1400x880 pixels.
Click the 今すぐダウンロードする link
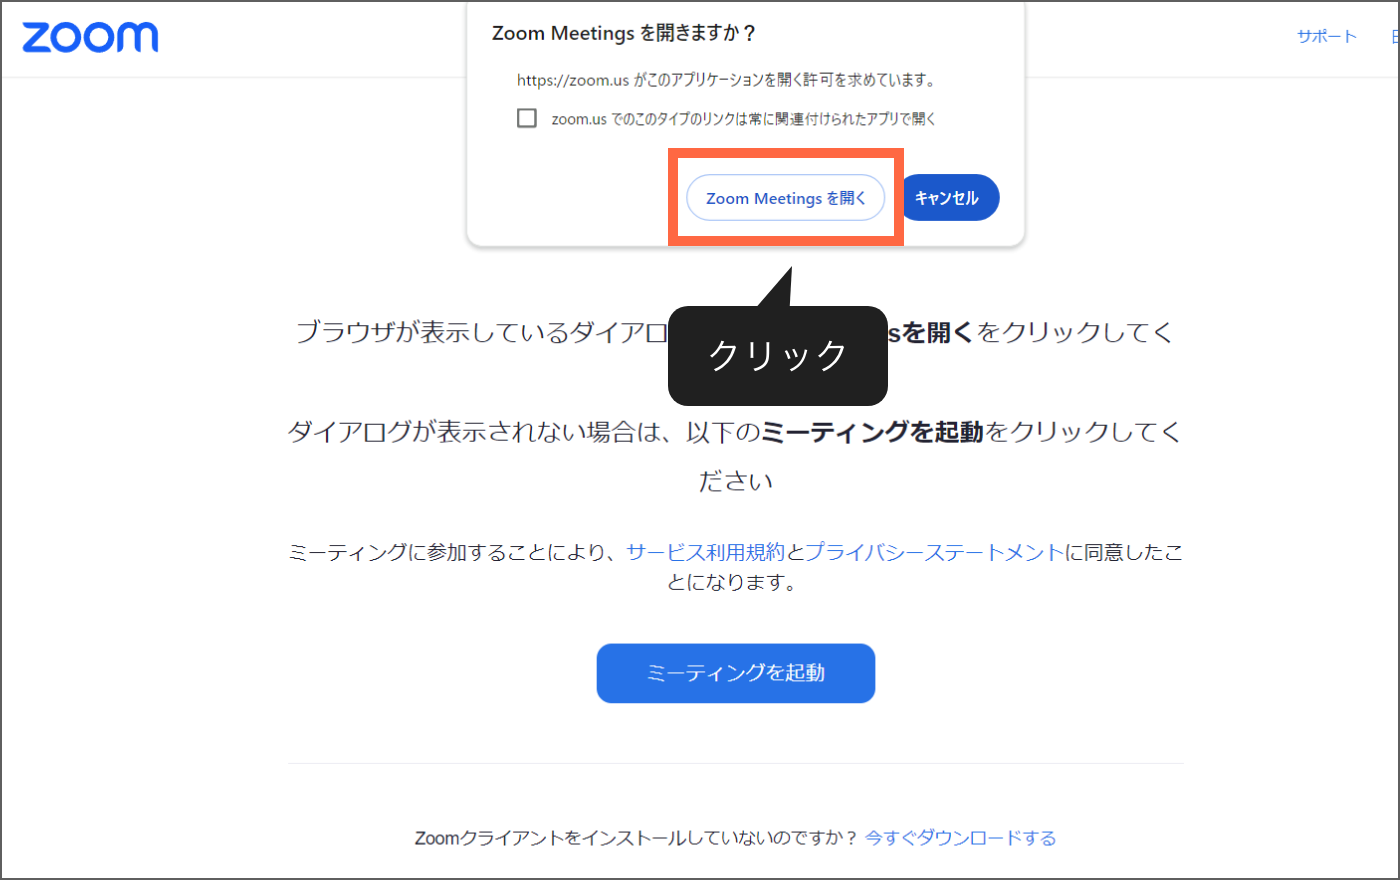[961, 838]
